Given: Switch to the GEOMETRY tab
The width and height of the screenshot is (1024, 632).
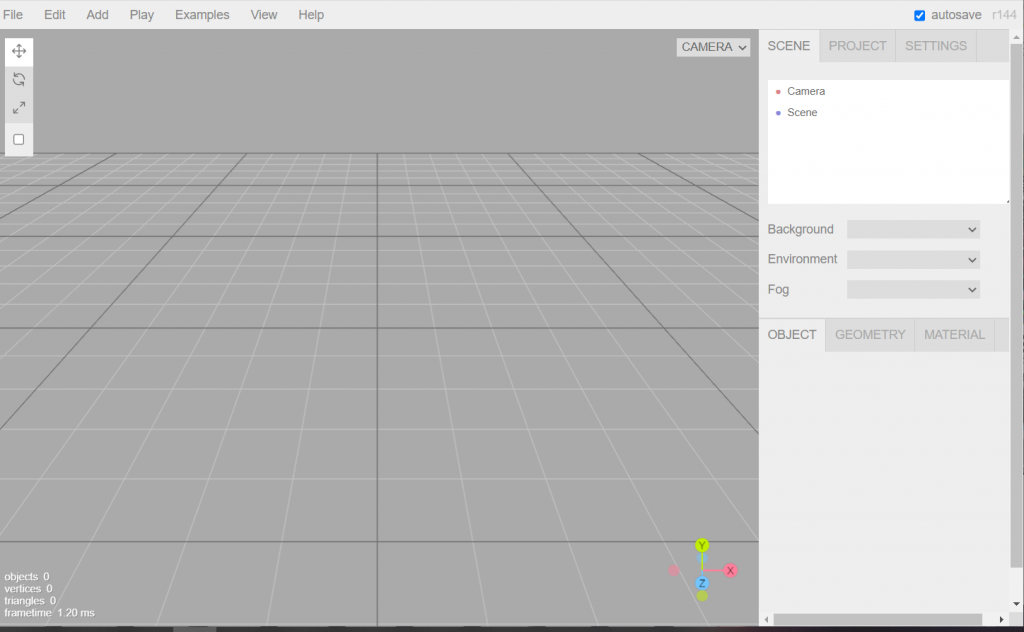Looking at the screenshot, I should tap(870, 335).
